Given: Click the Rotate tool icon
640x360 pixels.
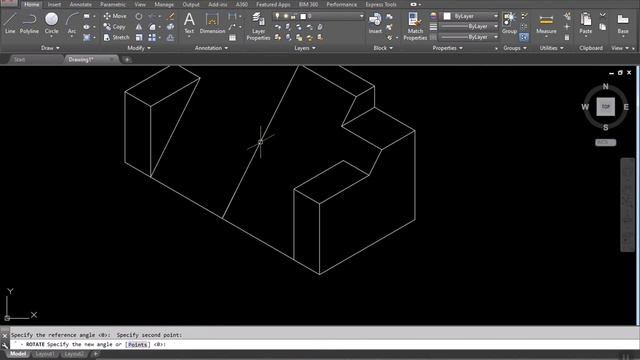Looking at the screenshot, I should tap(139, 16).
